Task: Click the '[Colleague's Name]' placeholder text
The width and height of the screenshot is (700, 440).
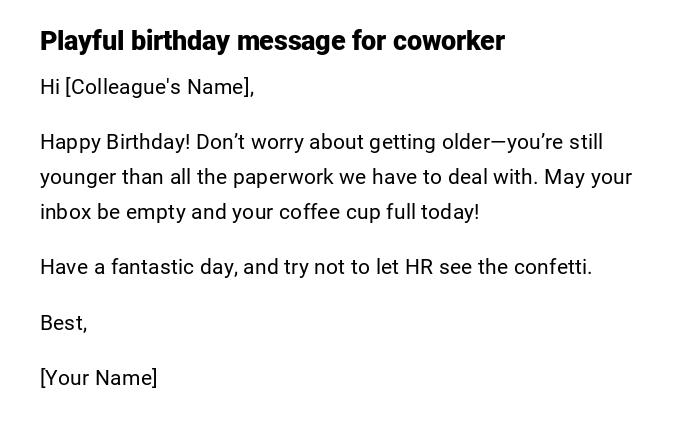Action: point(159,87)
